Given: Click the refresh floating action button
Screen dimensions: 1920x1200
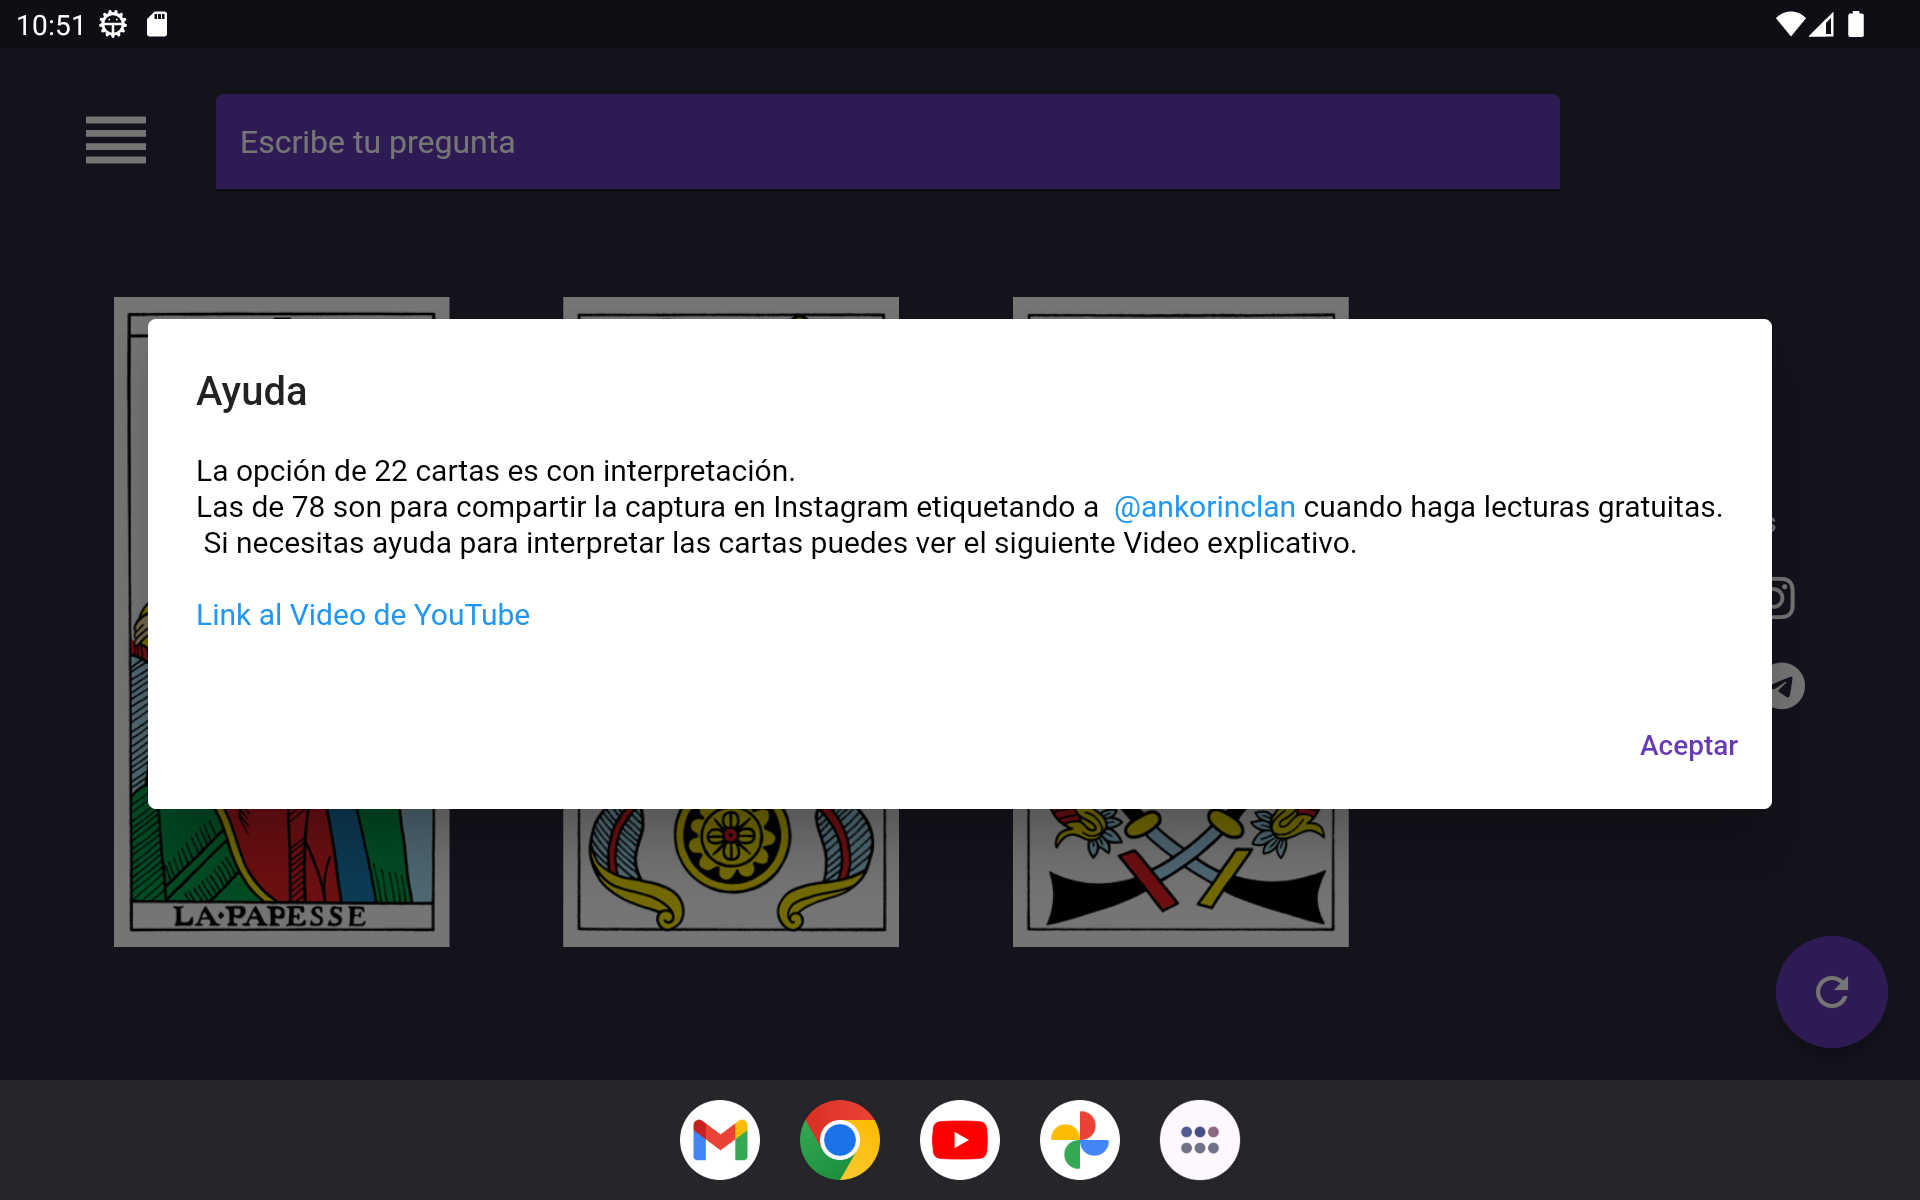Looking at the screenshot, I should pos(1831,992).
